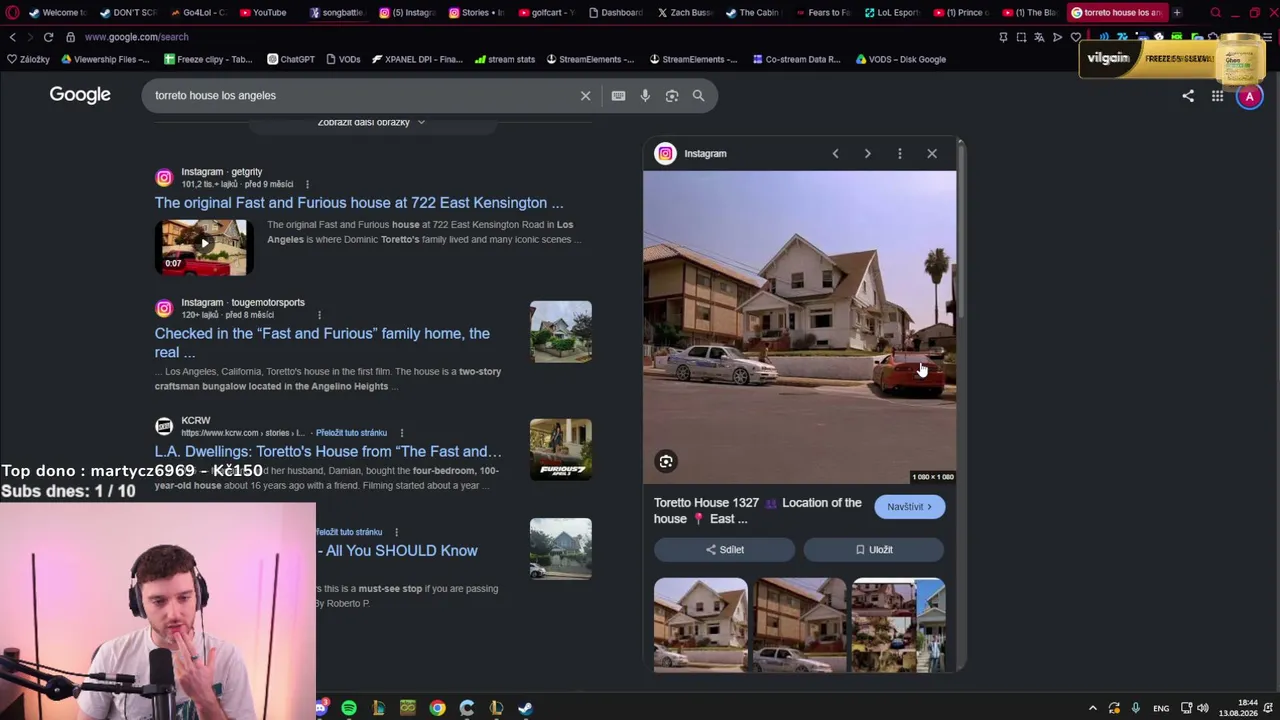Open Steam from the taskbar
Screen dimensions: 1280x720
click(525, 708)
